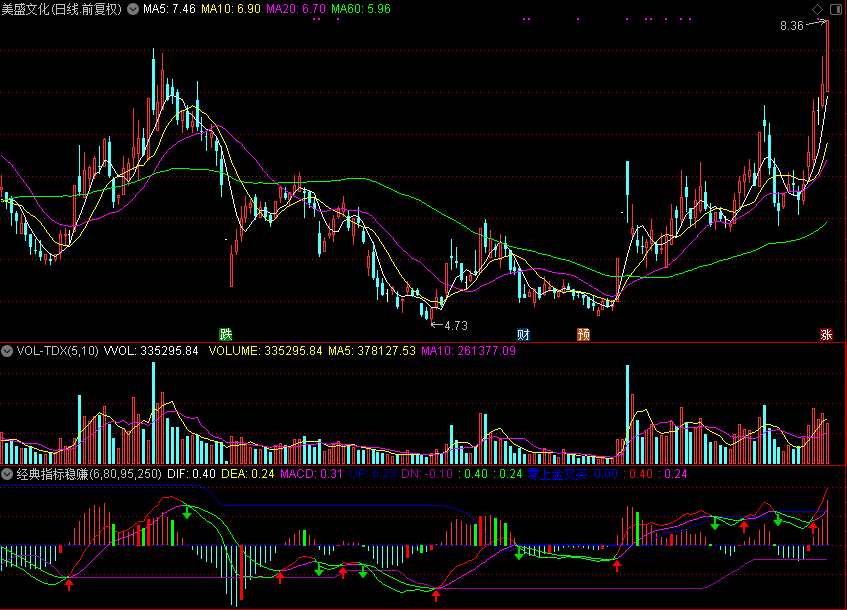Open the 经典指标稳赚 indicator dropdown arrow
Image resolution: width=847 pixels, height=610 pixels.
click(8, 473)
